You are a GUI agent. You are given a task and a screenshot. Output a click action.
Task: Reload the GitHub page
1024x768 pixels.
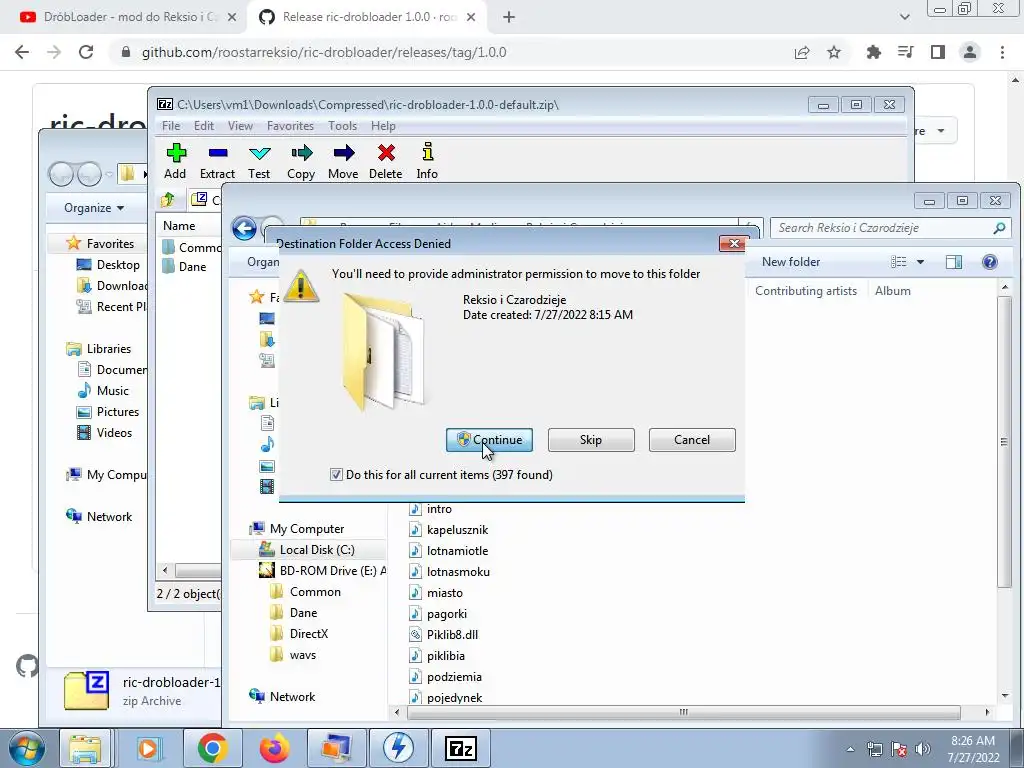86,52
